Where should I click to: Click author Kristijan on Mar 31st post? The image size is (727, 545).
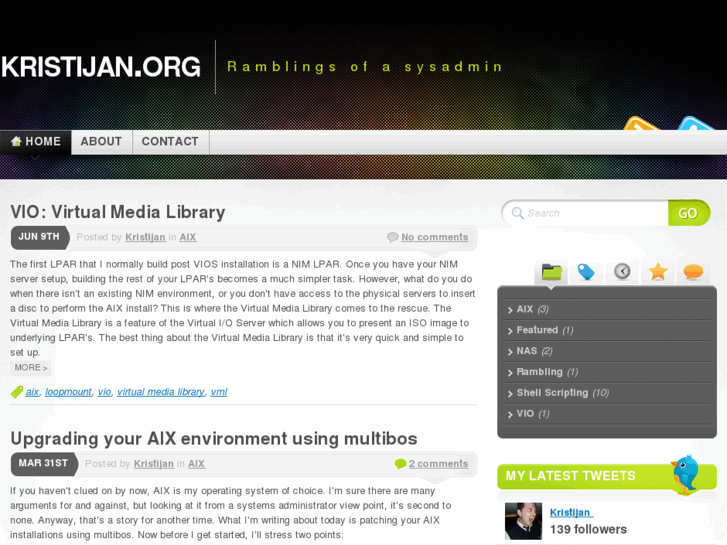(154, 464)
